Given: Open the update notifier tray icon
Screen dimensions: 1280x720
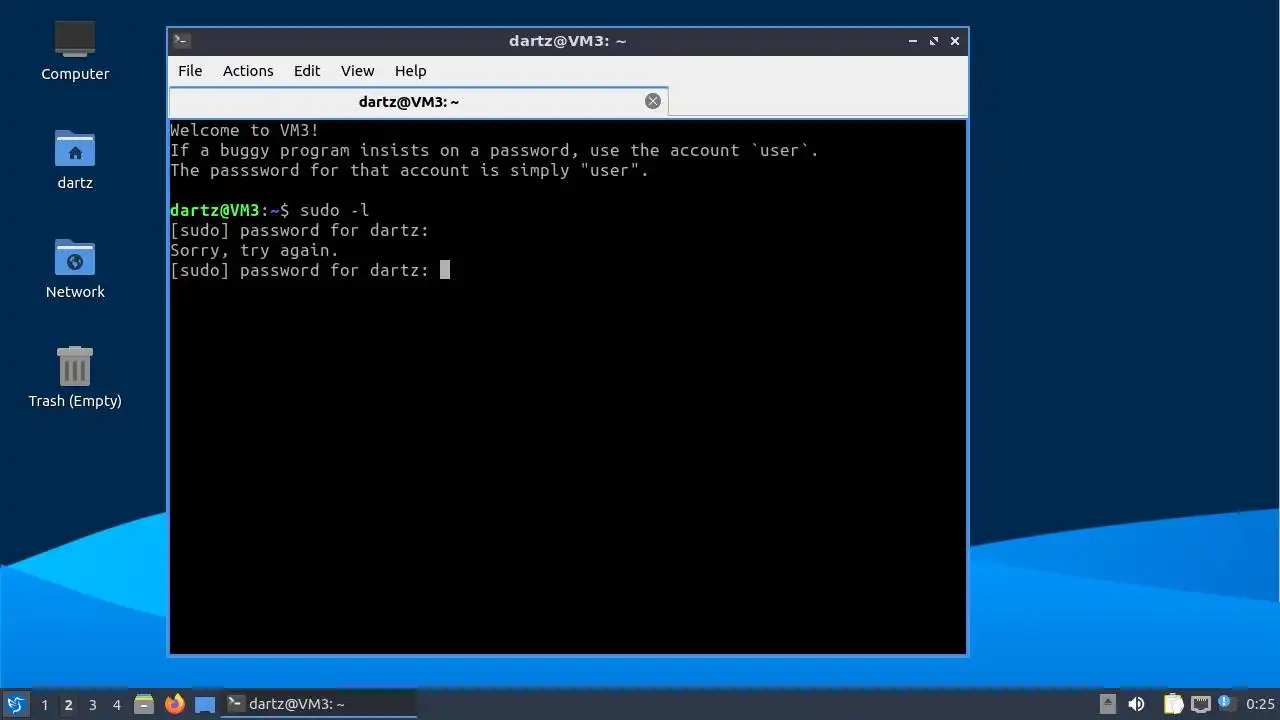Looking at the screenshot, I should [1226, 703].
